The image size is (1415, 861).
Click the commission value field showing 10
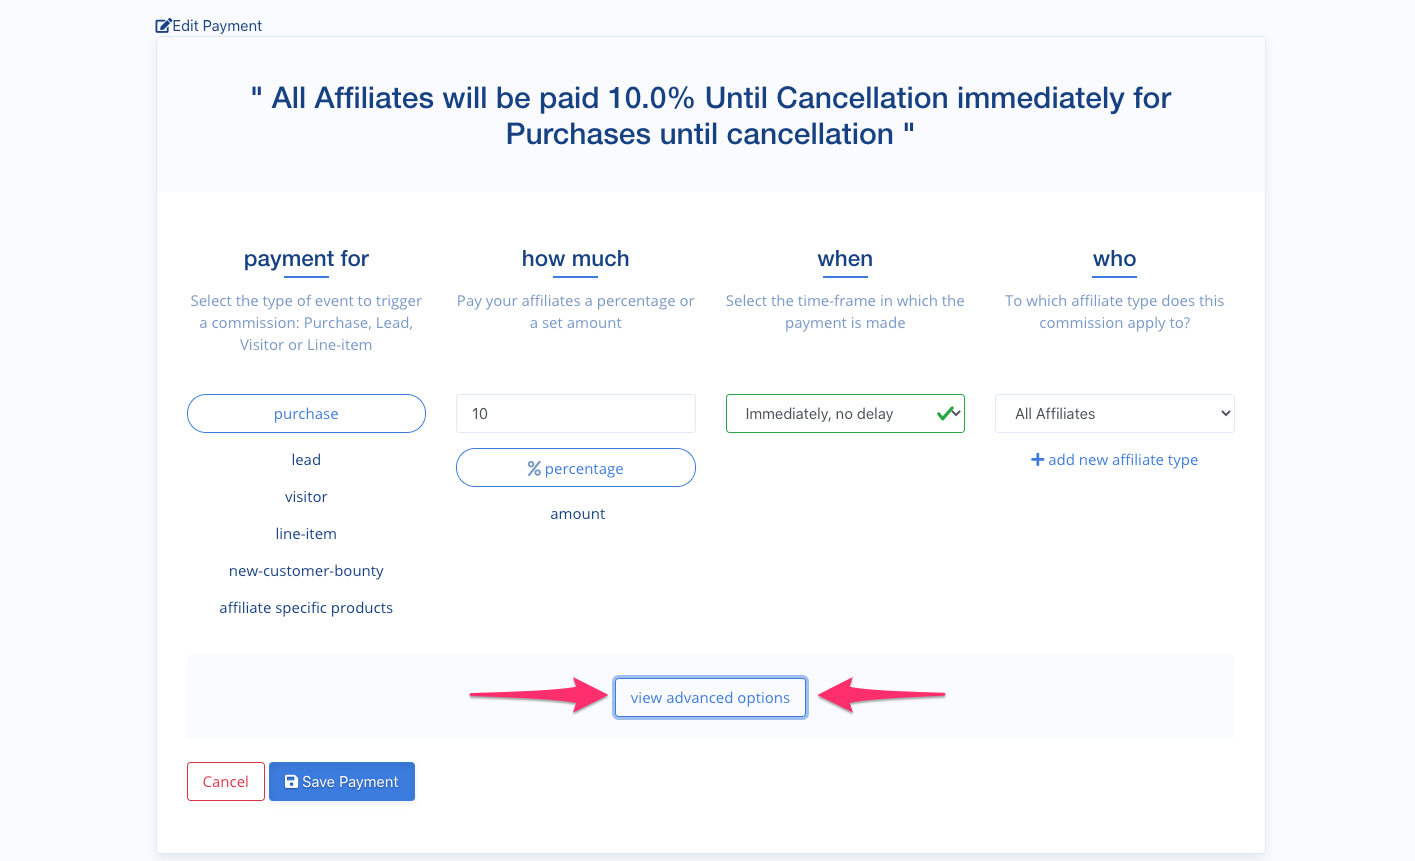pyautogui.click(x=576, y=413)
